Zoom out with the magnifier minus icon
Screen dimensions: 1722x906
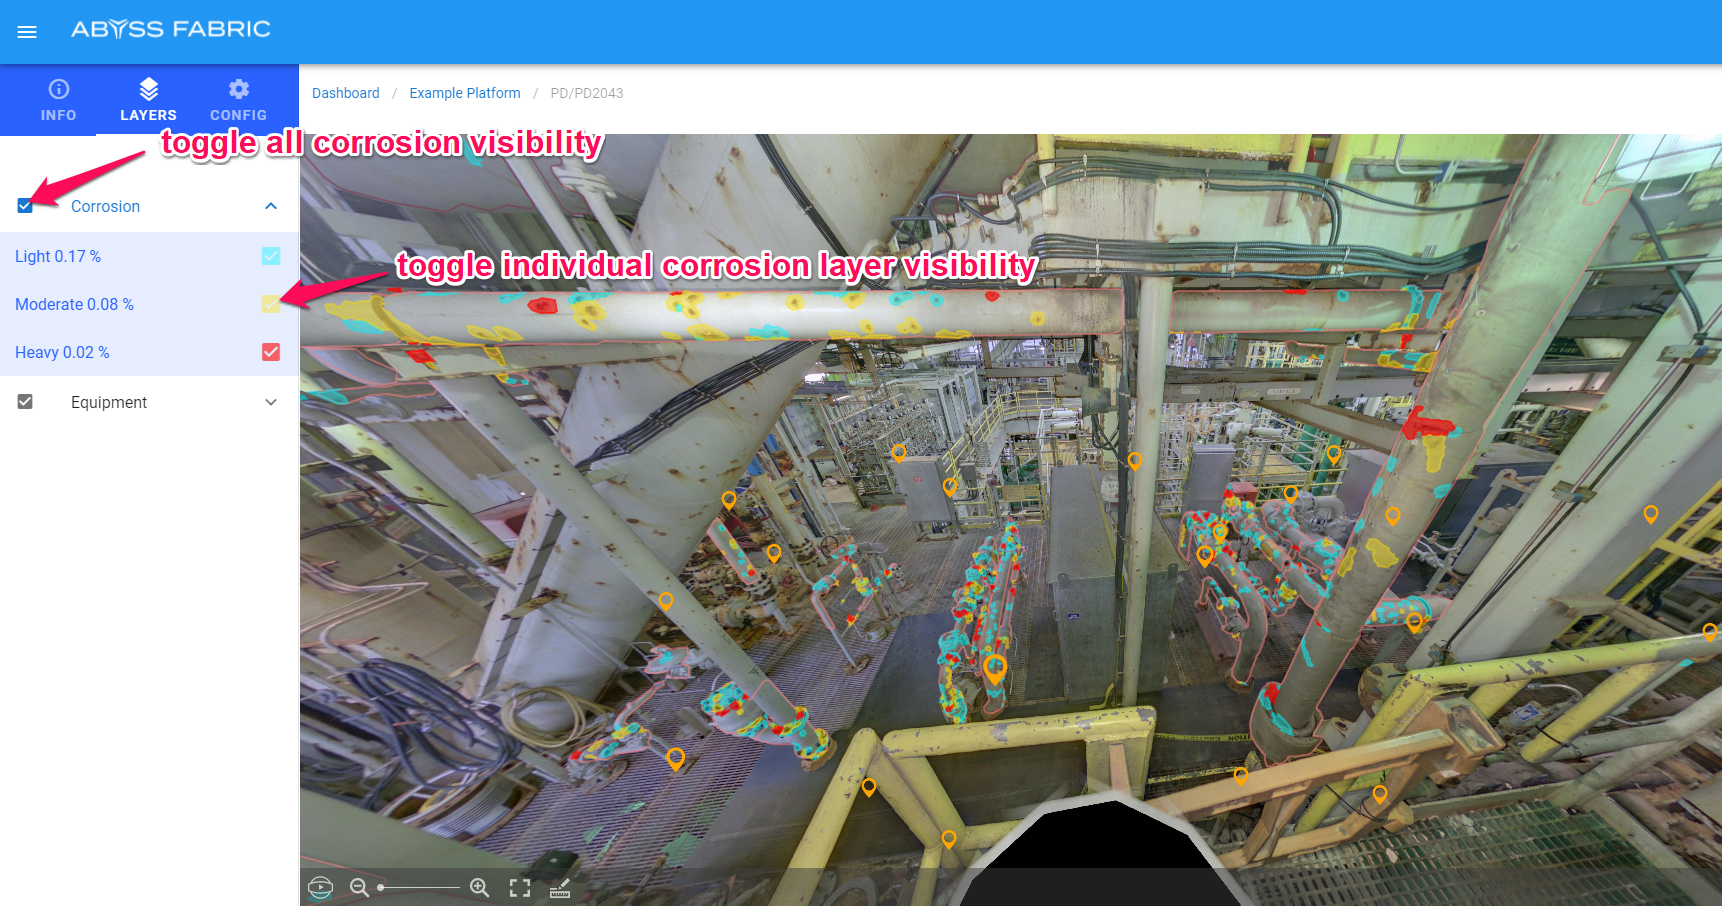[359, 888]
